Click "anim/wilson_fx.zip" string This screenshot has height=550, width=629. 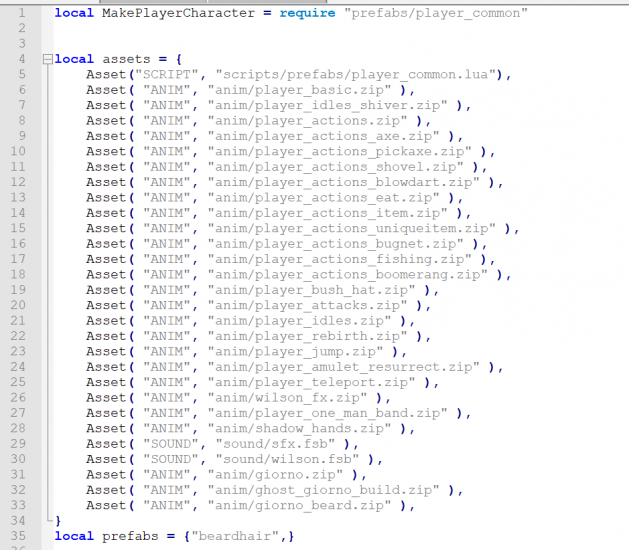(287, 398)
